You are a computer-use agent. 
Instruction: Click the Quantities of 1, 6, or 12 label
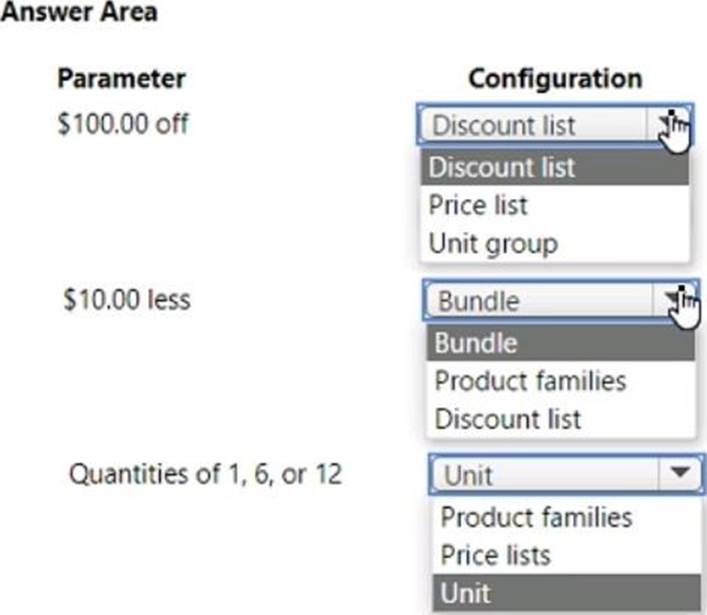pos(205,472)
